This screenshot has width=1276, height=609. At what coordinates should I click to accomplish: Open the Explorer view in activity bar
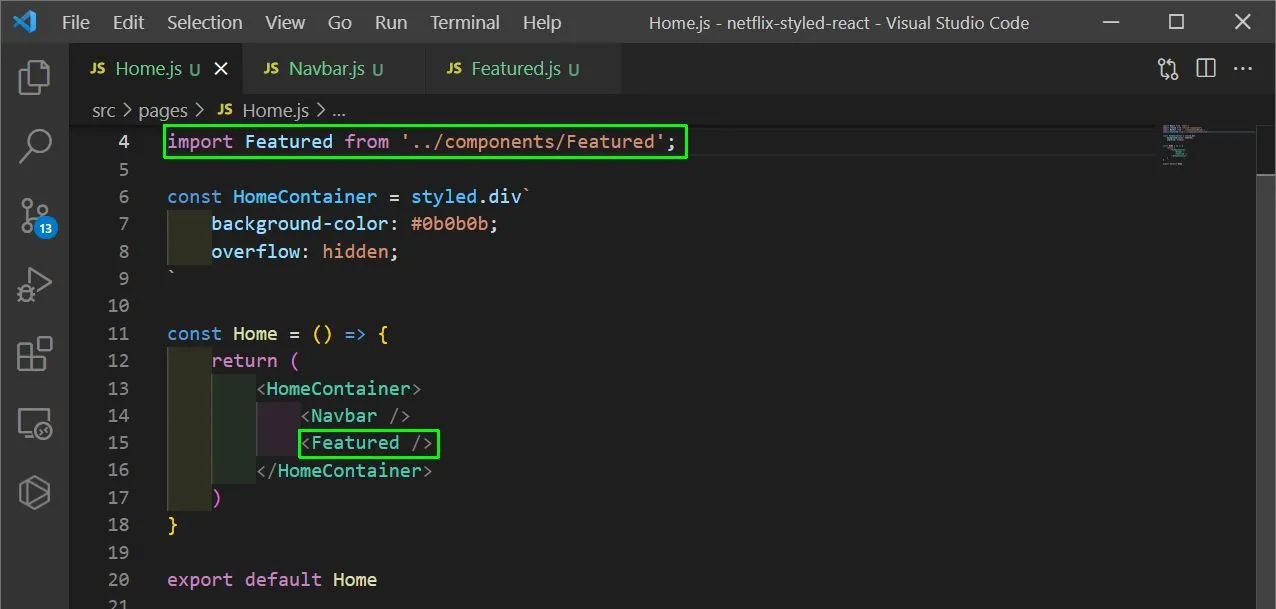tap(35, 77)
